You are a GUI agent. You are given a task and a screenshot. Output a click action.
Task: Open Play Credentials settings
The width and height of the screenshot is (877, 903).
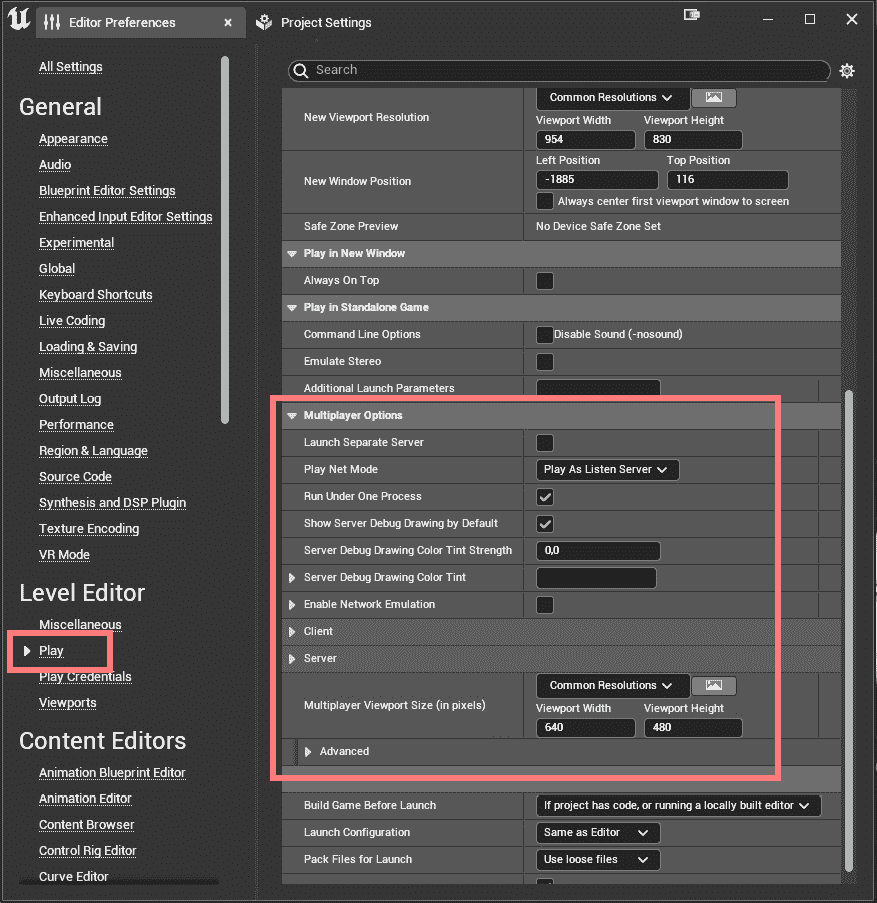coord(85,677)
